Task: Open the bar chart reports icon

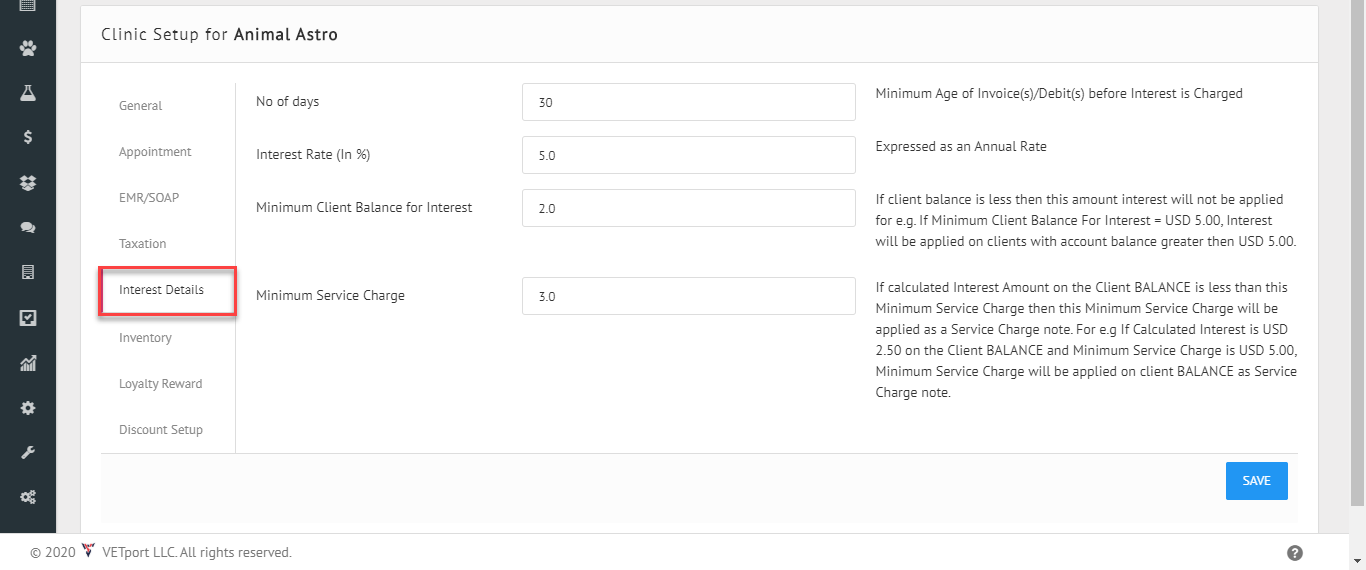Action: [x=28, y=363]
